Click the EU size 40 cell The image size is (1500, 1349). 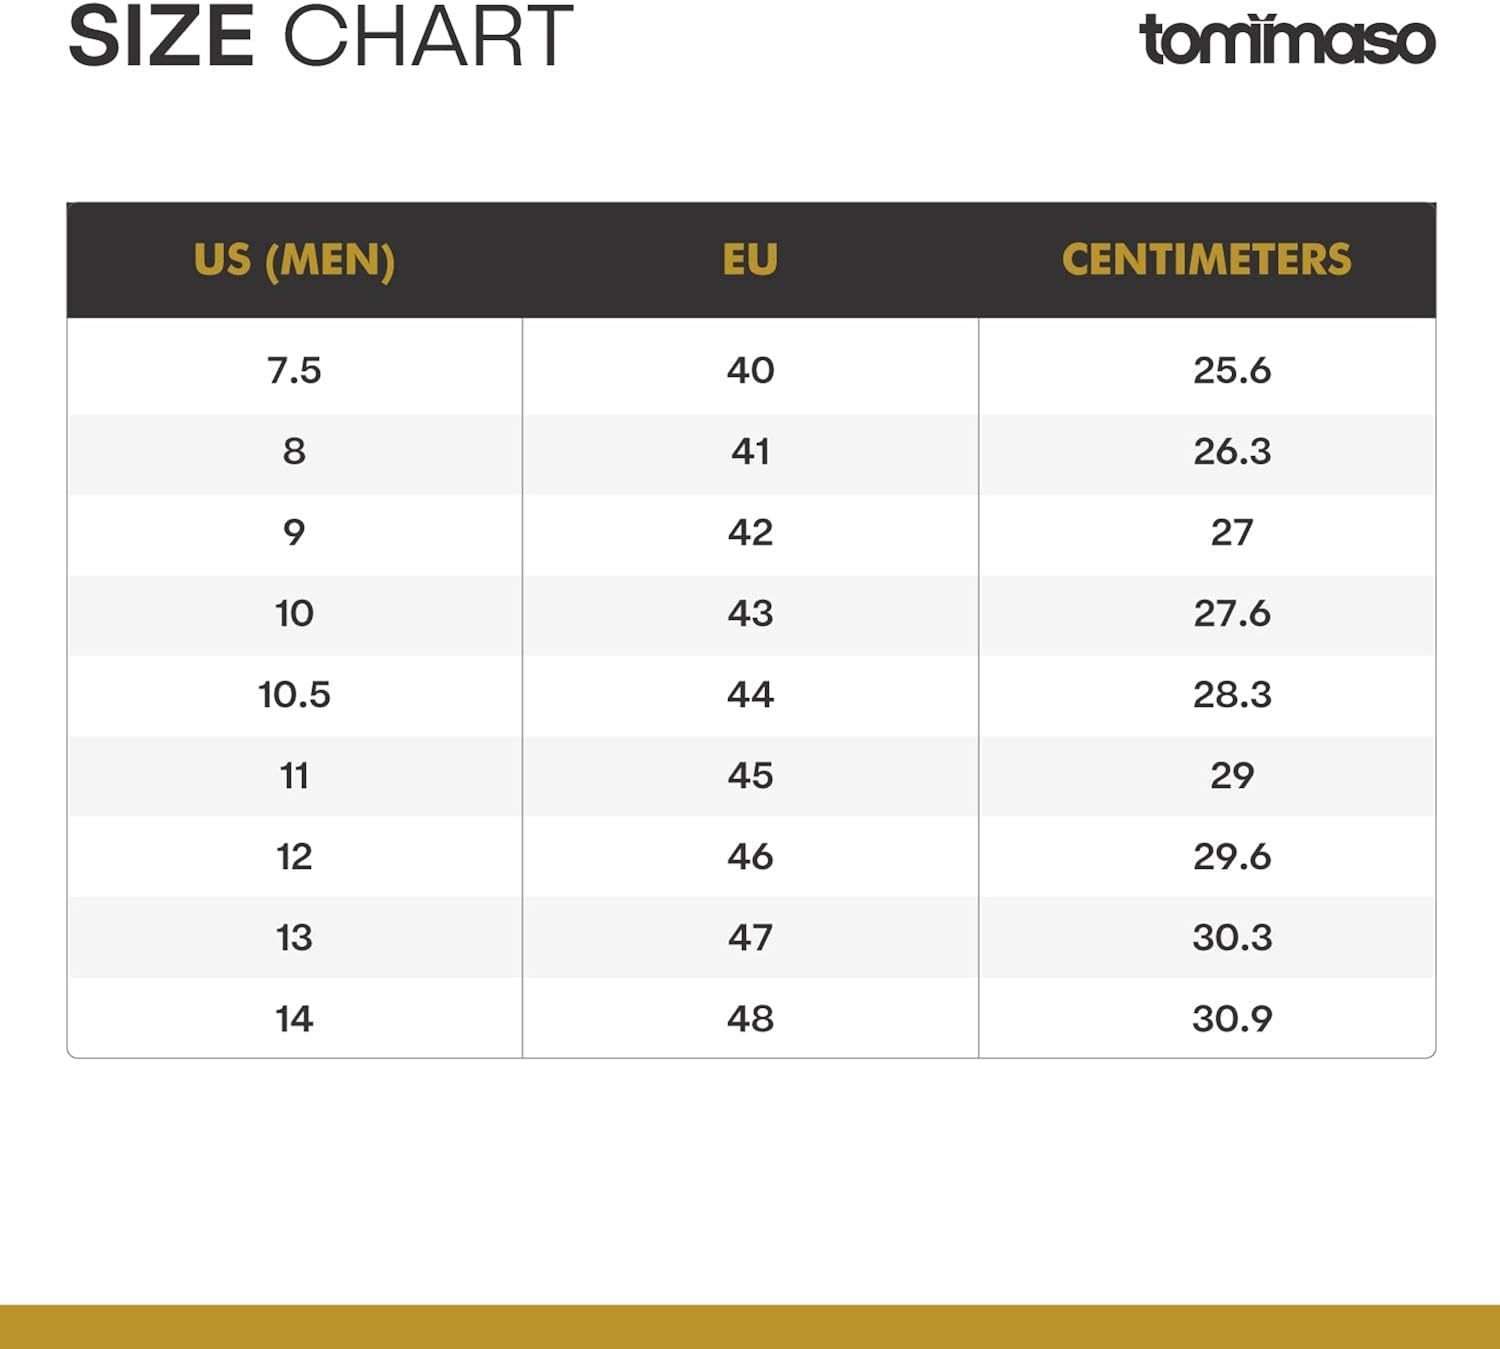coord(750,371)
